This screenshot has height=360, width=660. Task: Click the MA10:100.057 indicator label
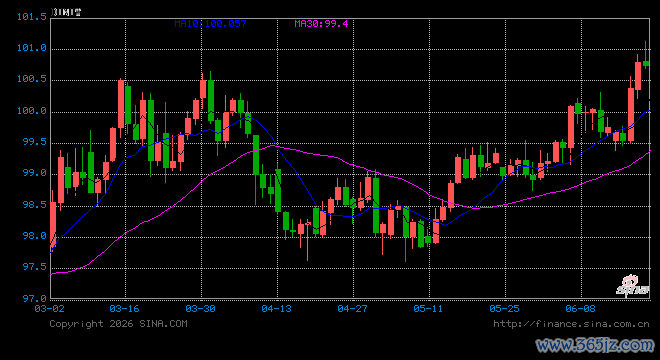click(x=210, y=24)
